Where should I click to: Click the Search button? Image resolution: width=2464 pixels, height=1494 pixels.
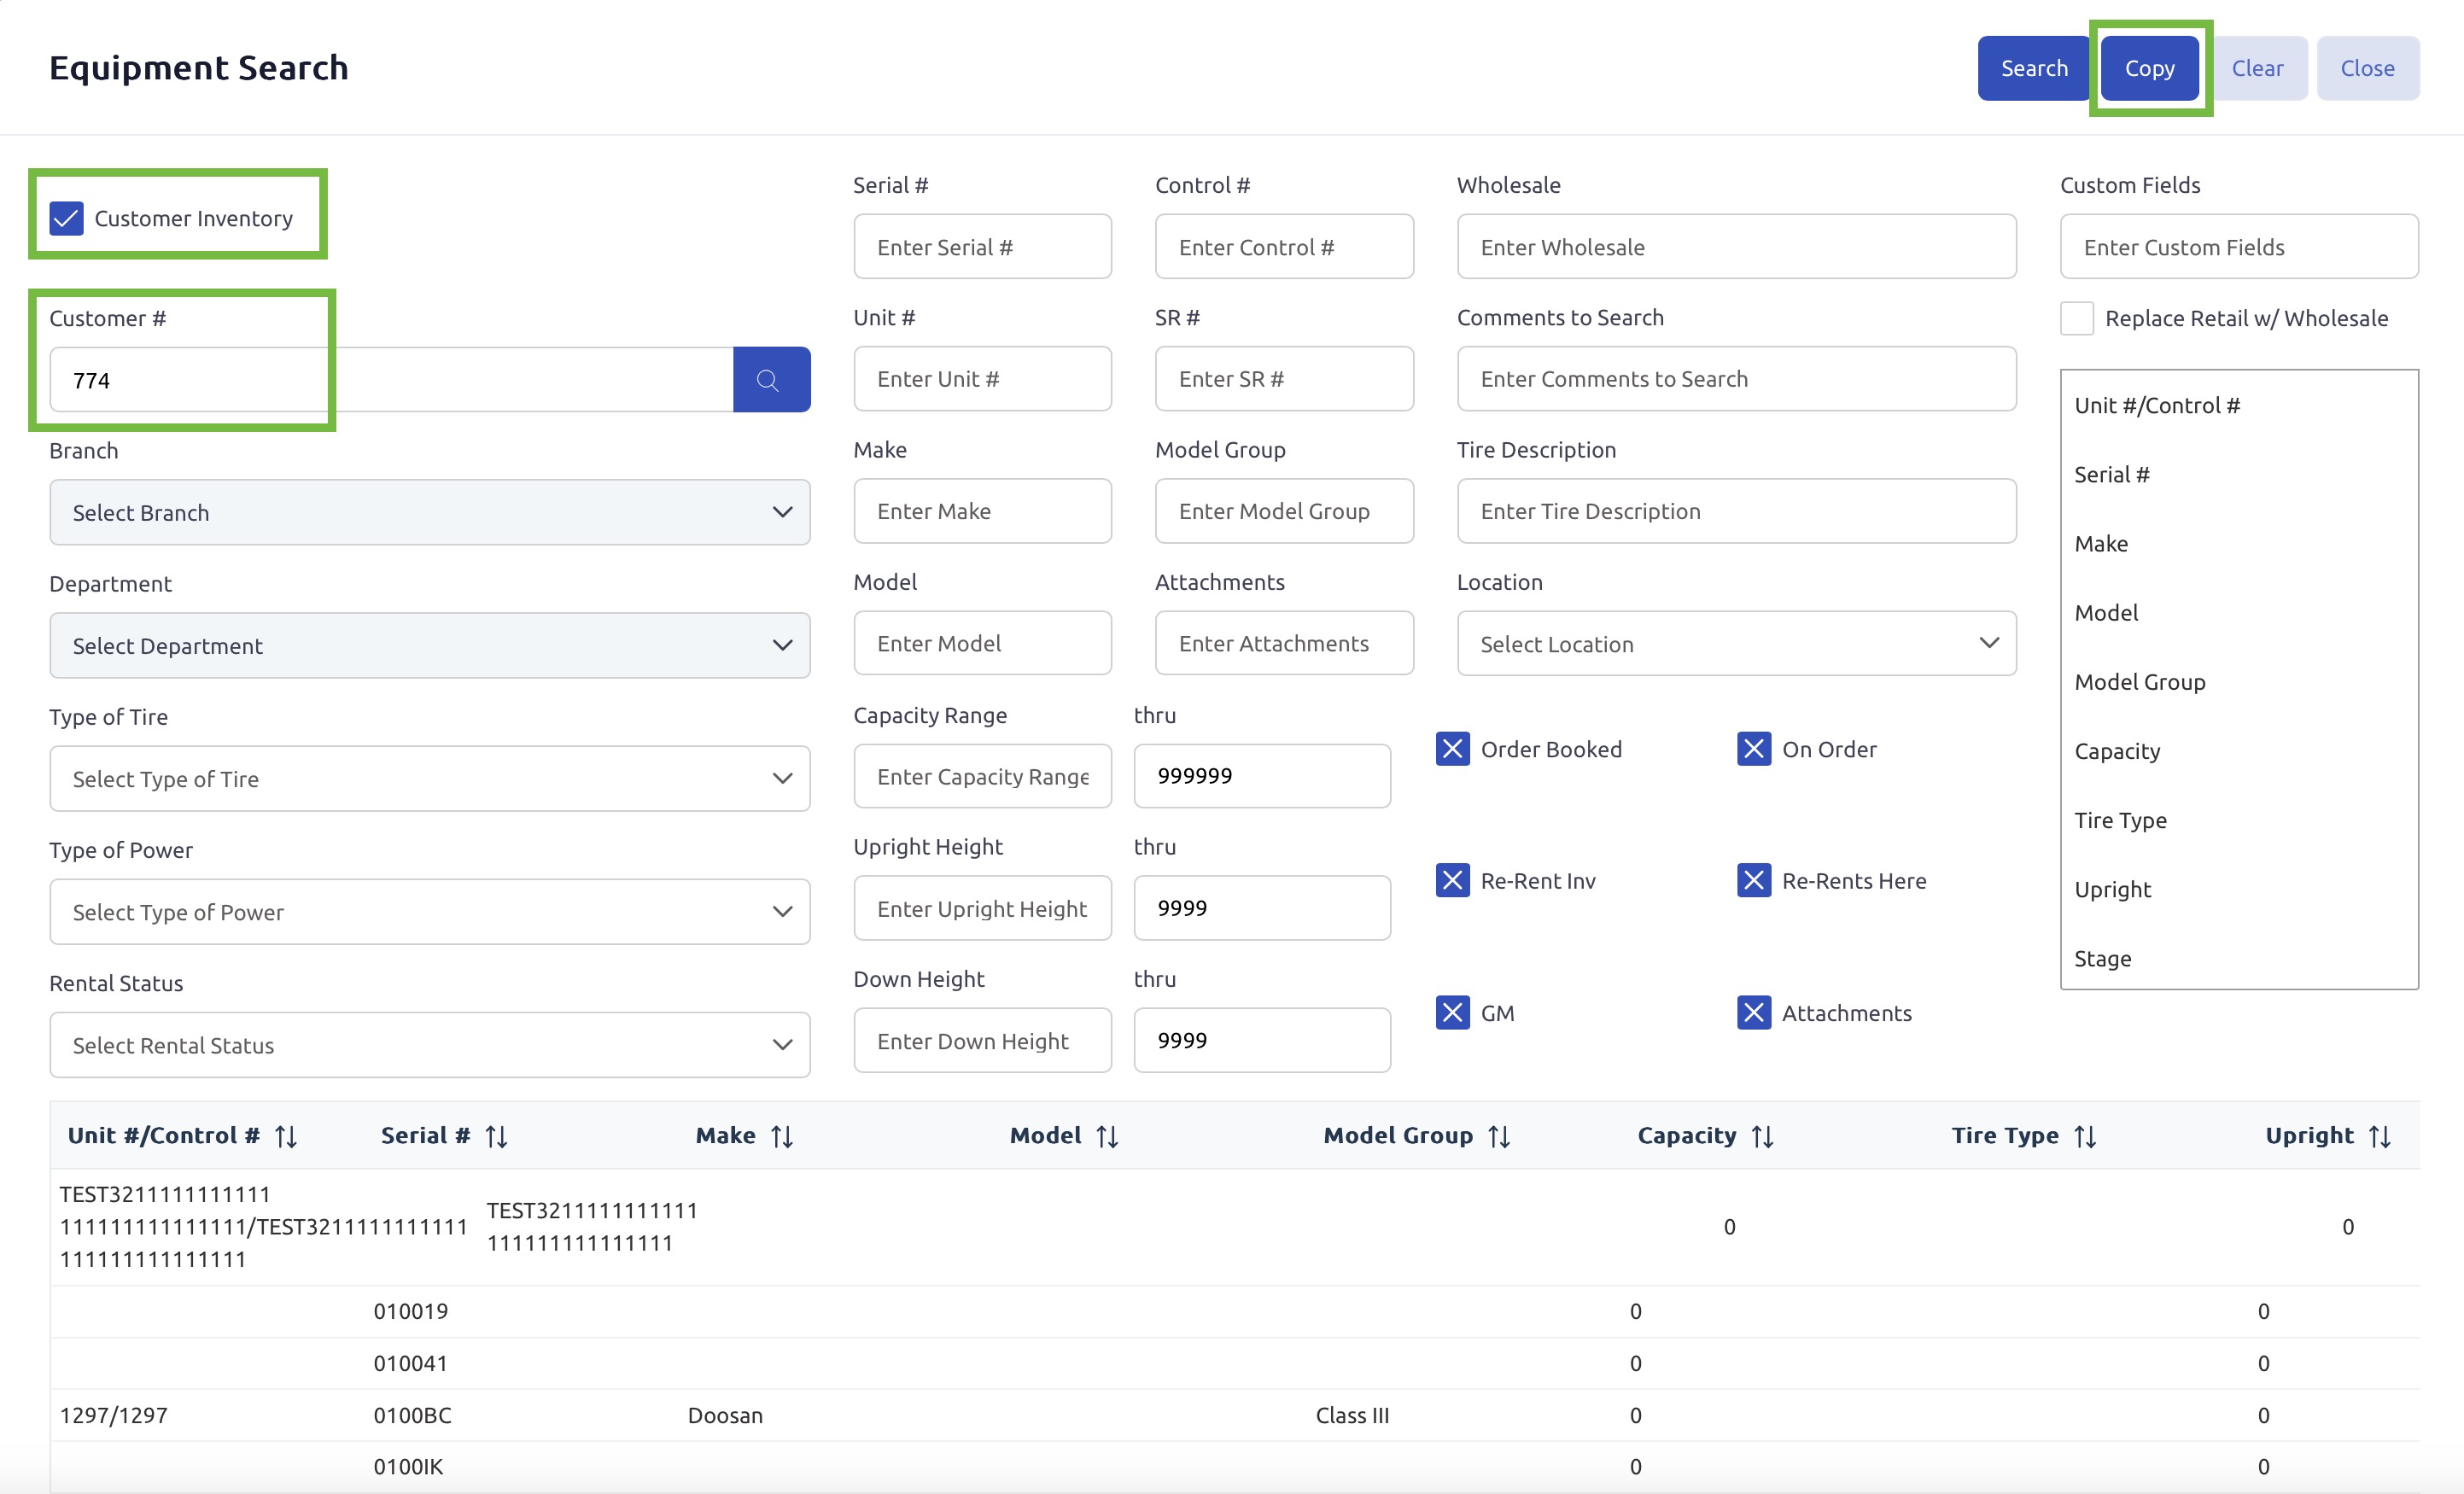coord(2033,68)
